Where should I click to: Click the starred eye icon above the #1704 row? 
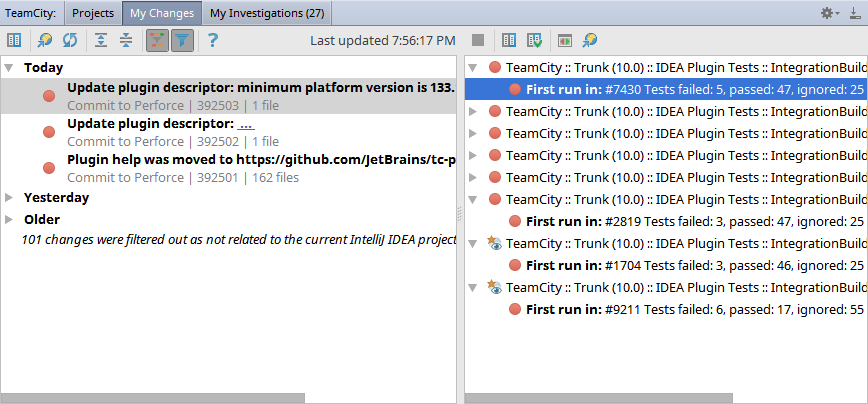pos(494,242)
